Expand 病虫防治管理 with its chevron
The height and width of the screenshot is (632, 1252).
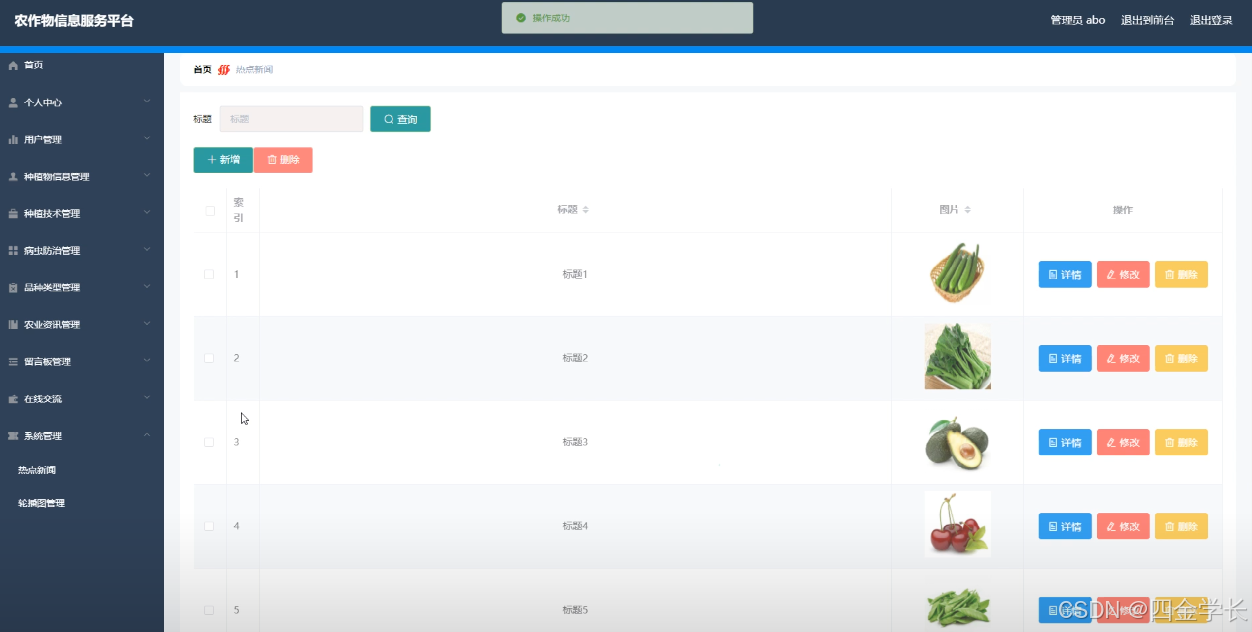[147, 250]
